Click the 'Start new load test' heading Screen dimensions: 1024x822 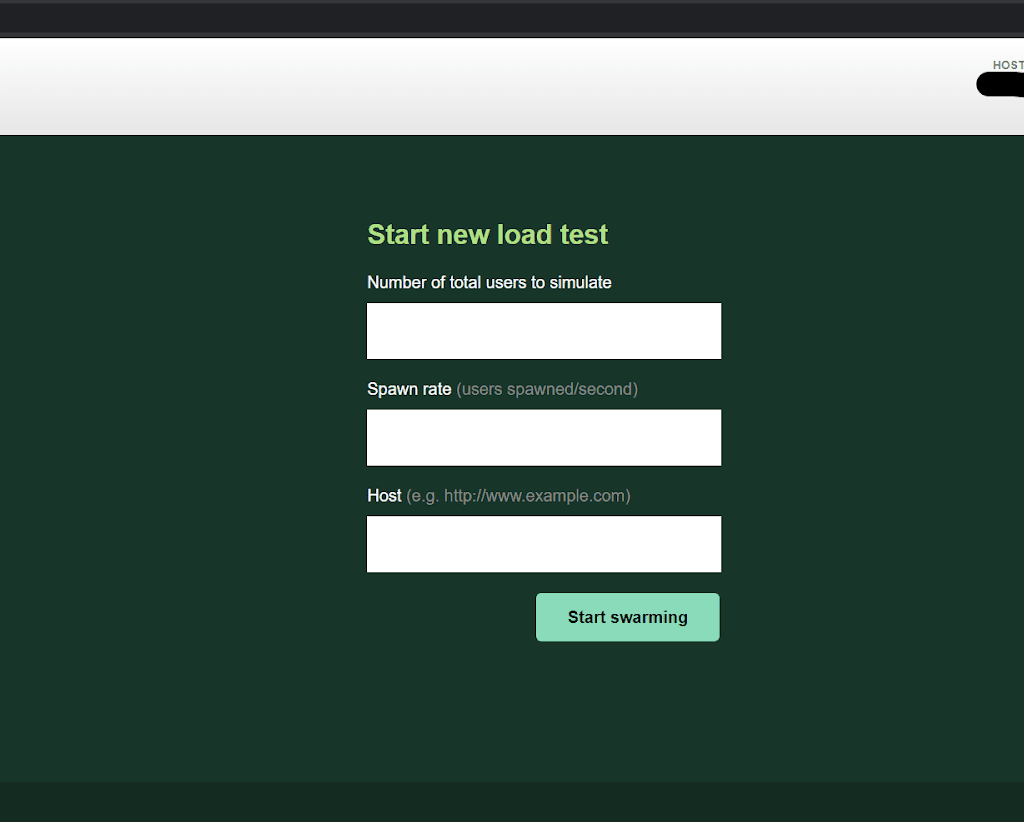coord(487,235)
